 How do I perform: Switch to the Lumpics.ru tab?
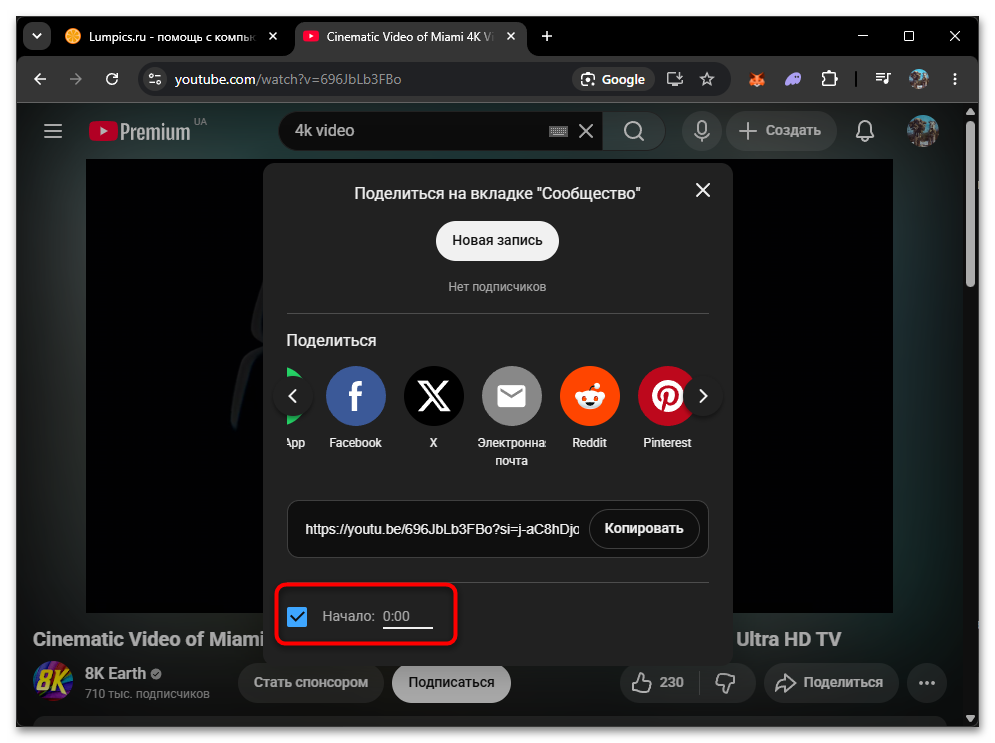click(171, 37)
